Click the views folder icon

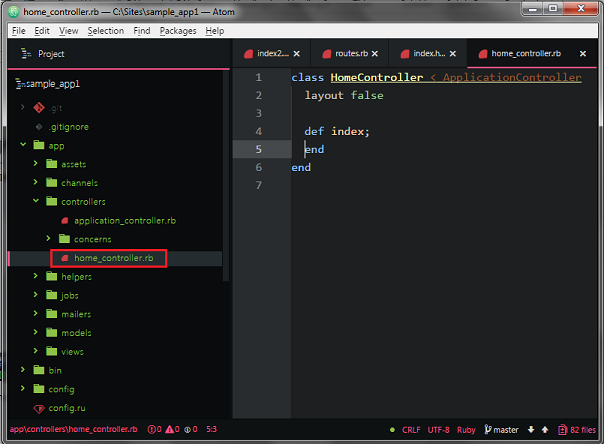(x=52, y=351)
